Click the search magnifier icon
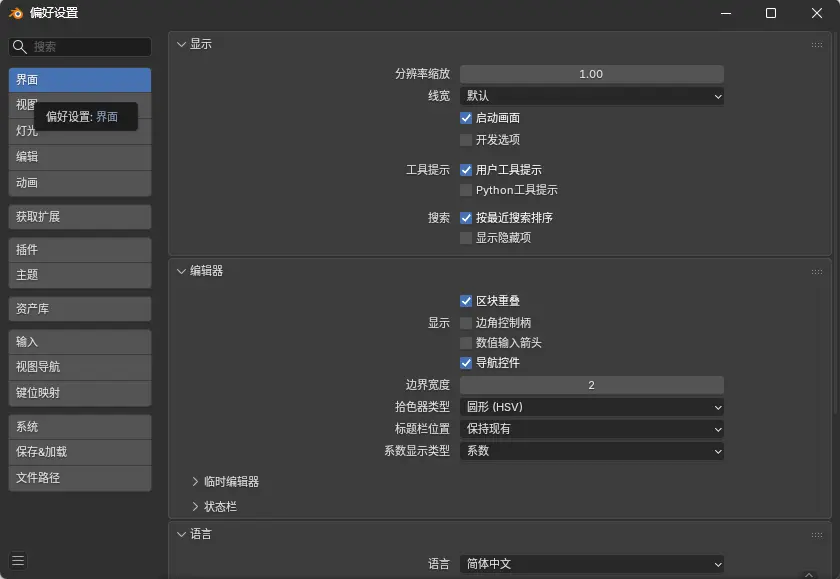 [x=19, y=47]
